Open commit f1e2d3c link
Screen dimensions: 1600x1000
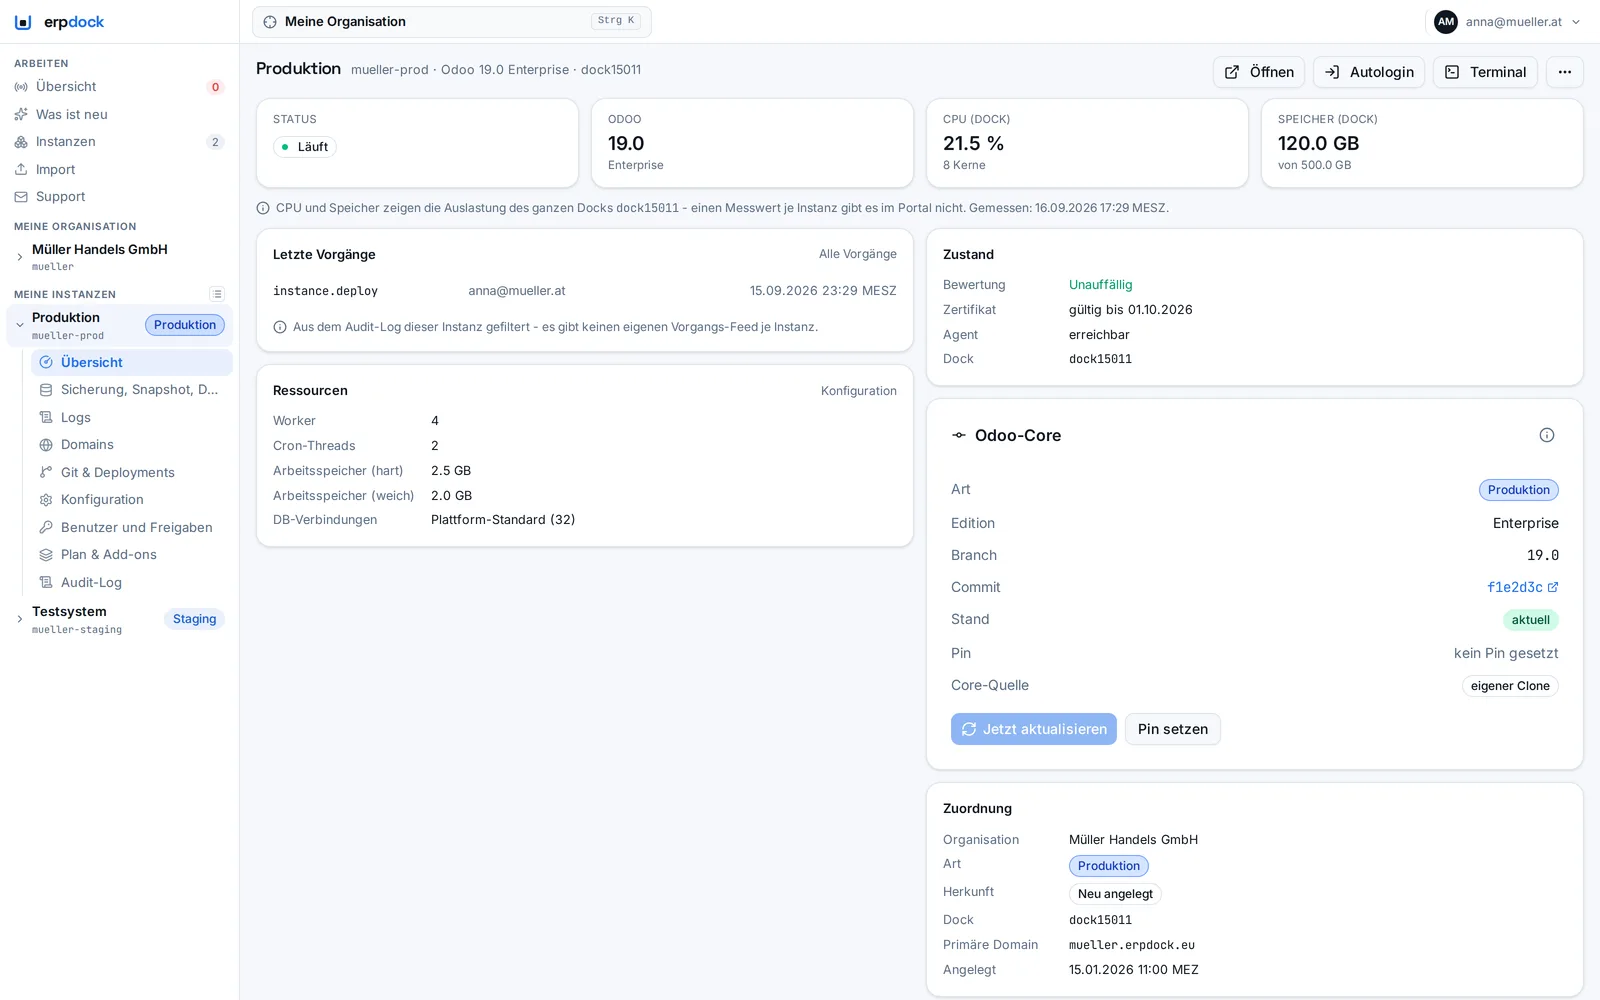coord(1523,587)
